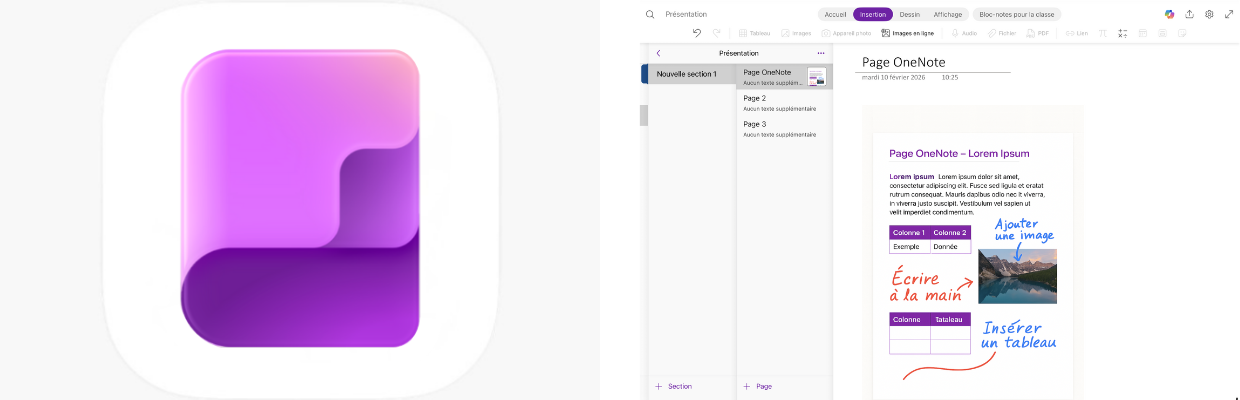Click the Page OneNote title field
Image resolution: width=1240 pixels, height=400 pixels.
904,62
